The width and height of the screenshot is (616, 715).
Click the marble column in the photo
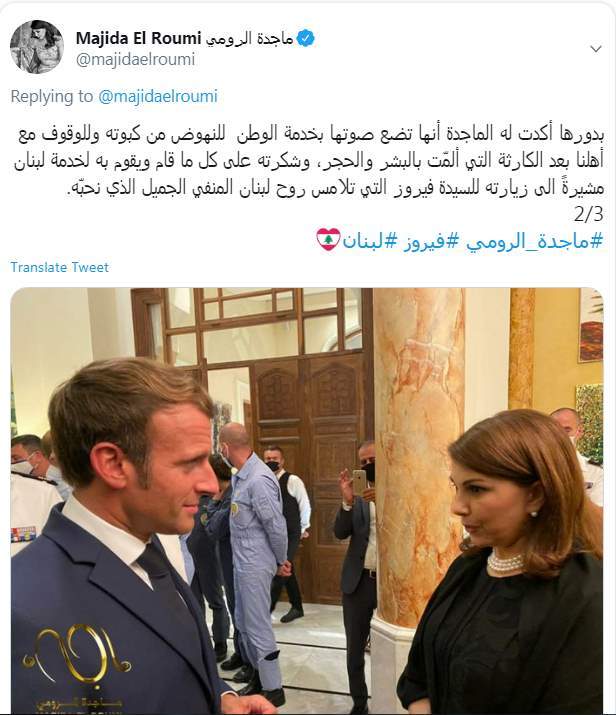point(419,456)
